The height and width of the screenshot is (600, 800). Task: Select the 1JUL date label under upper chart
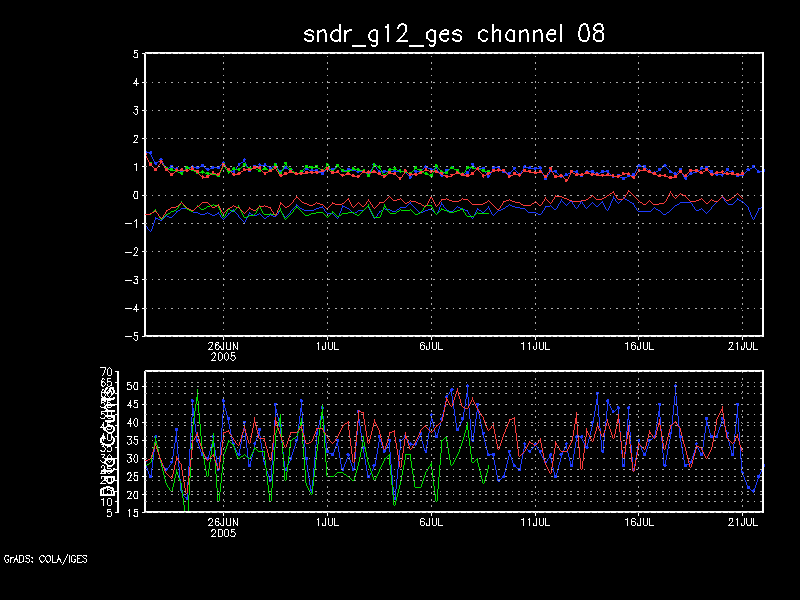(x=326, y=345)
